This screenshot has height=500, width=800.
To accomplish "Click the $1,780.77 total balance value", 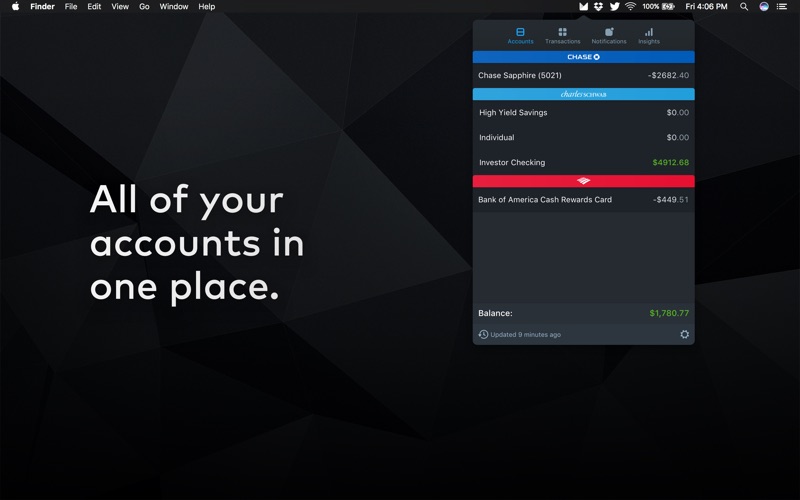I will (669, 313).
